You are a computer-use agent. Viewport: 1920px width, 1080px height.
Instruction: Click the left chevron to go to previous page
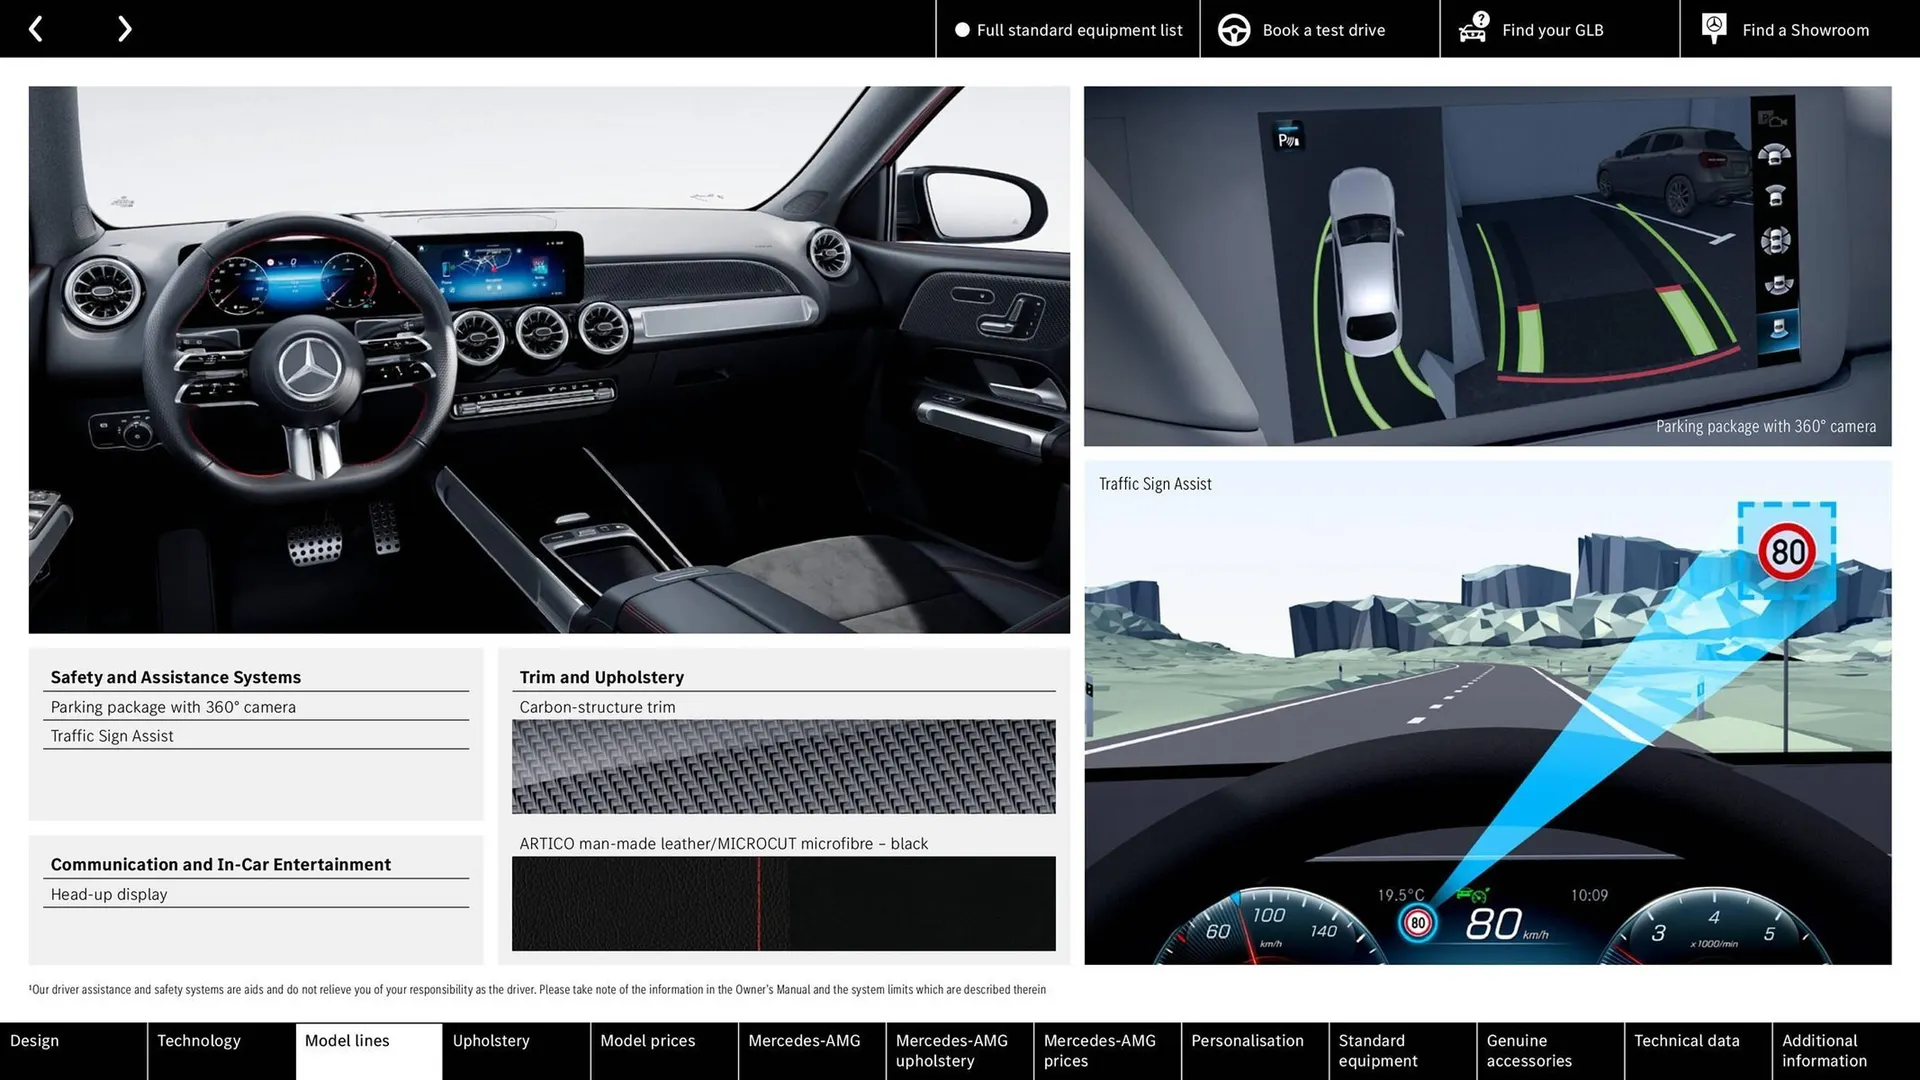click(x=36, y=28)
